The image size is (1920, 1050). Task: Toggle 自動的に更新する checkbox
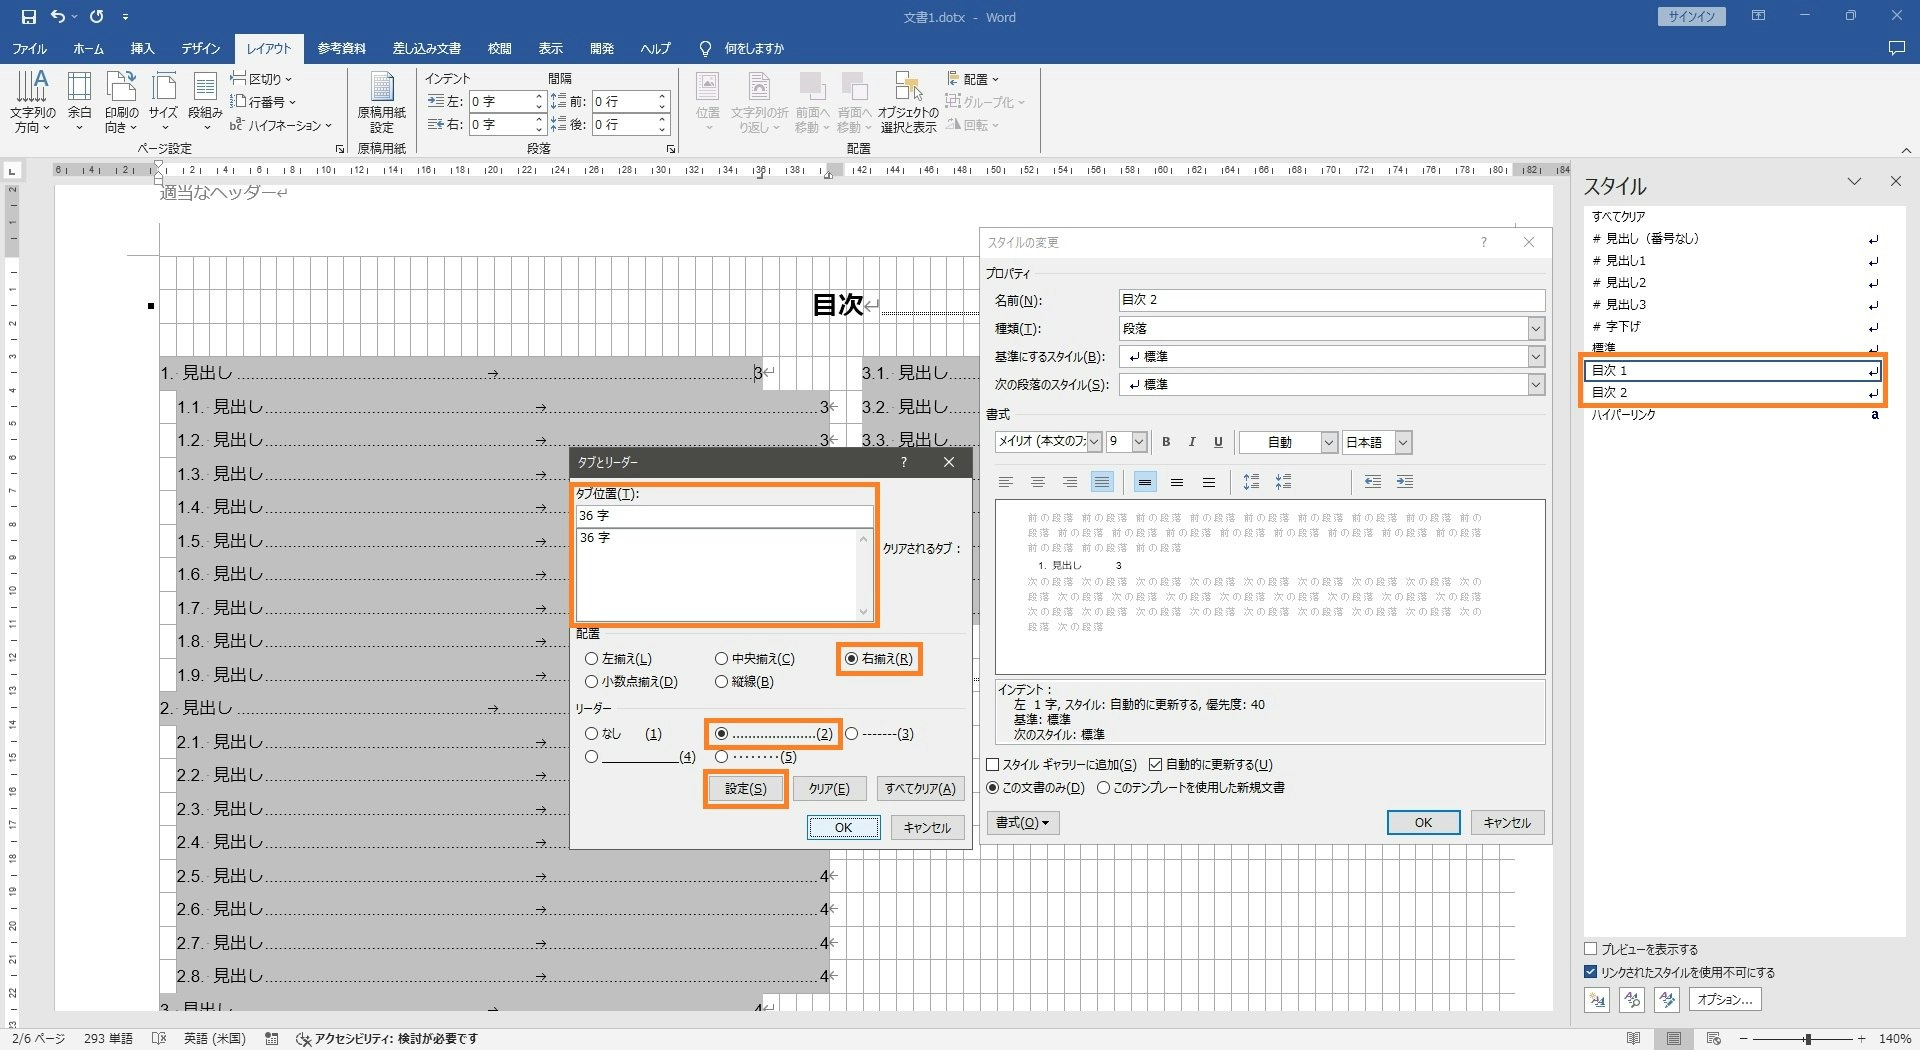click(x=1156, y=765)
